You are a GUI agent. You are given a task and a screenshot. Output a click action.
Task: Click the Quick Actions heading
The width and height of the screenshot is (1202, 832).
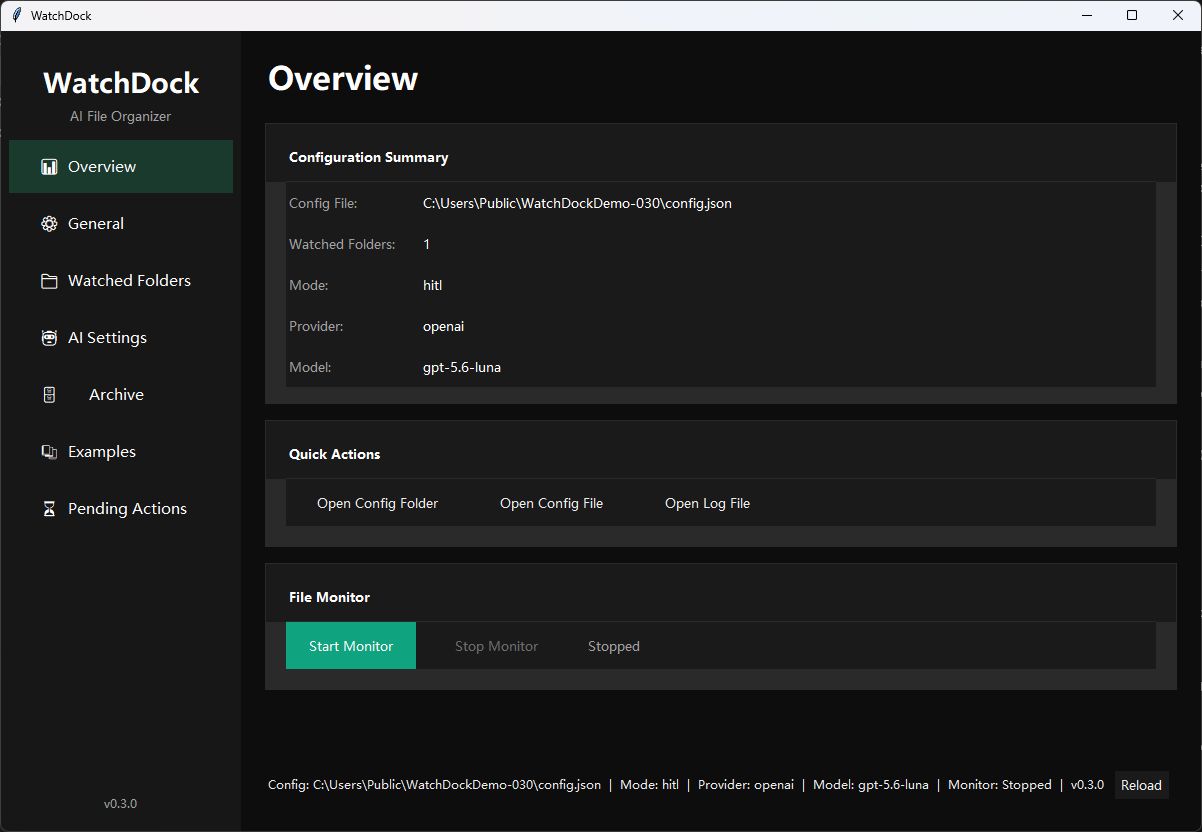(x=335, y=454)
